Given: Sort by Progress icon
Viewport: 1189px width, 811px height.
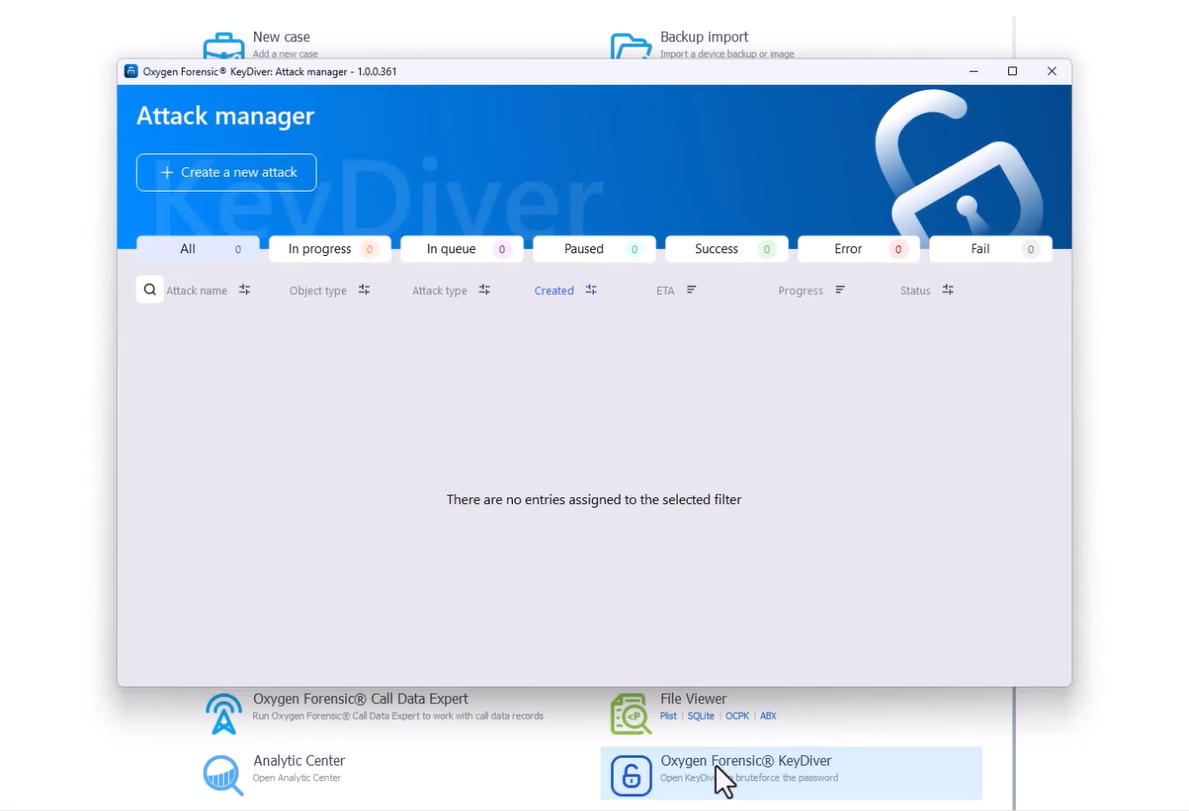Looking at the screenshot, I should coord(840,290).
